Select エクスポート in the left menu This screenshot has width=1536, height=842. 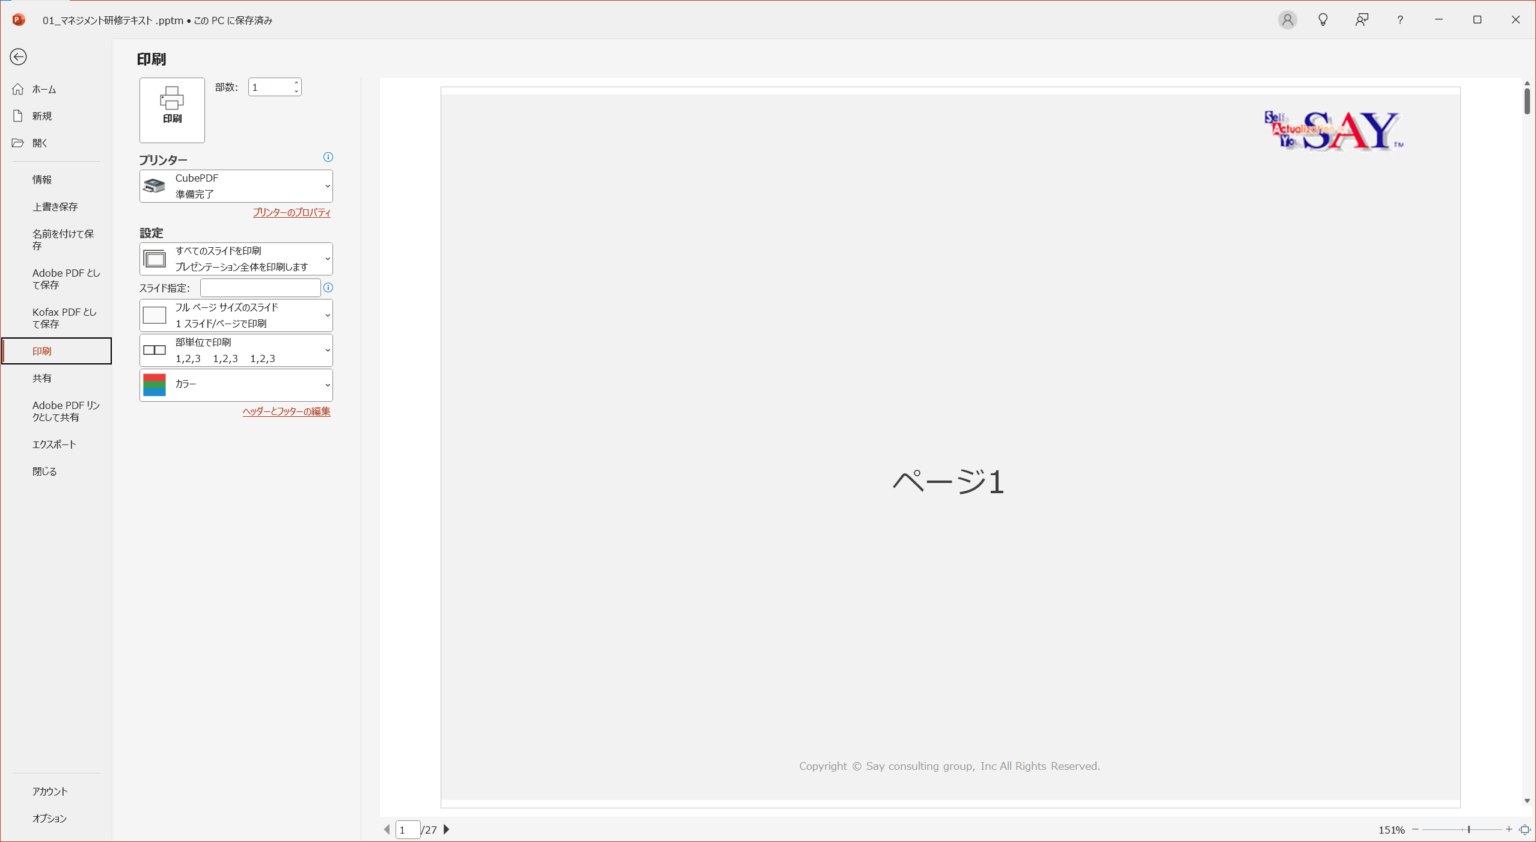pos(54,444)
